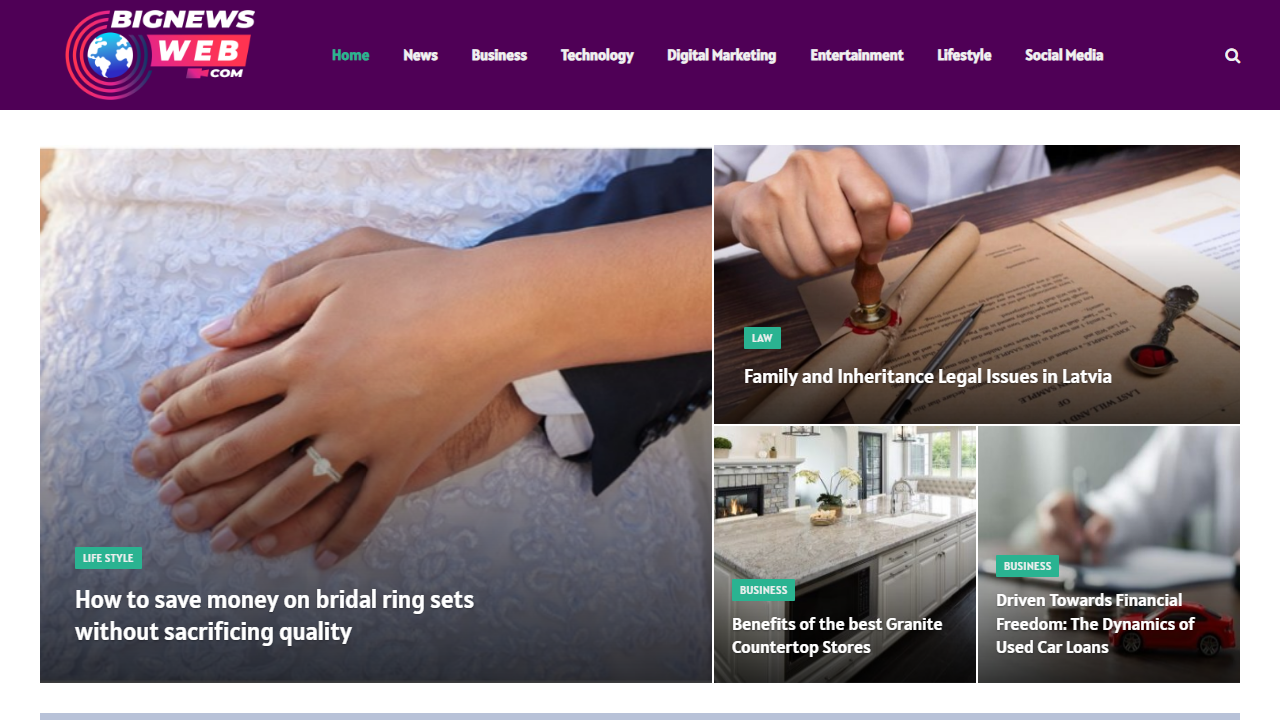Open Benefits of Granite Countertop Stores article
Image resolution: width=1280 pixels, height=720 pixels.
click(837, 635)
